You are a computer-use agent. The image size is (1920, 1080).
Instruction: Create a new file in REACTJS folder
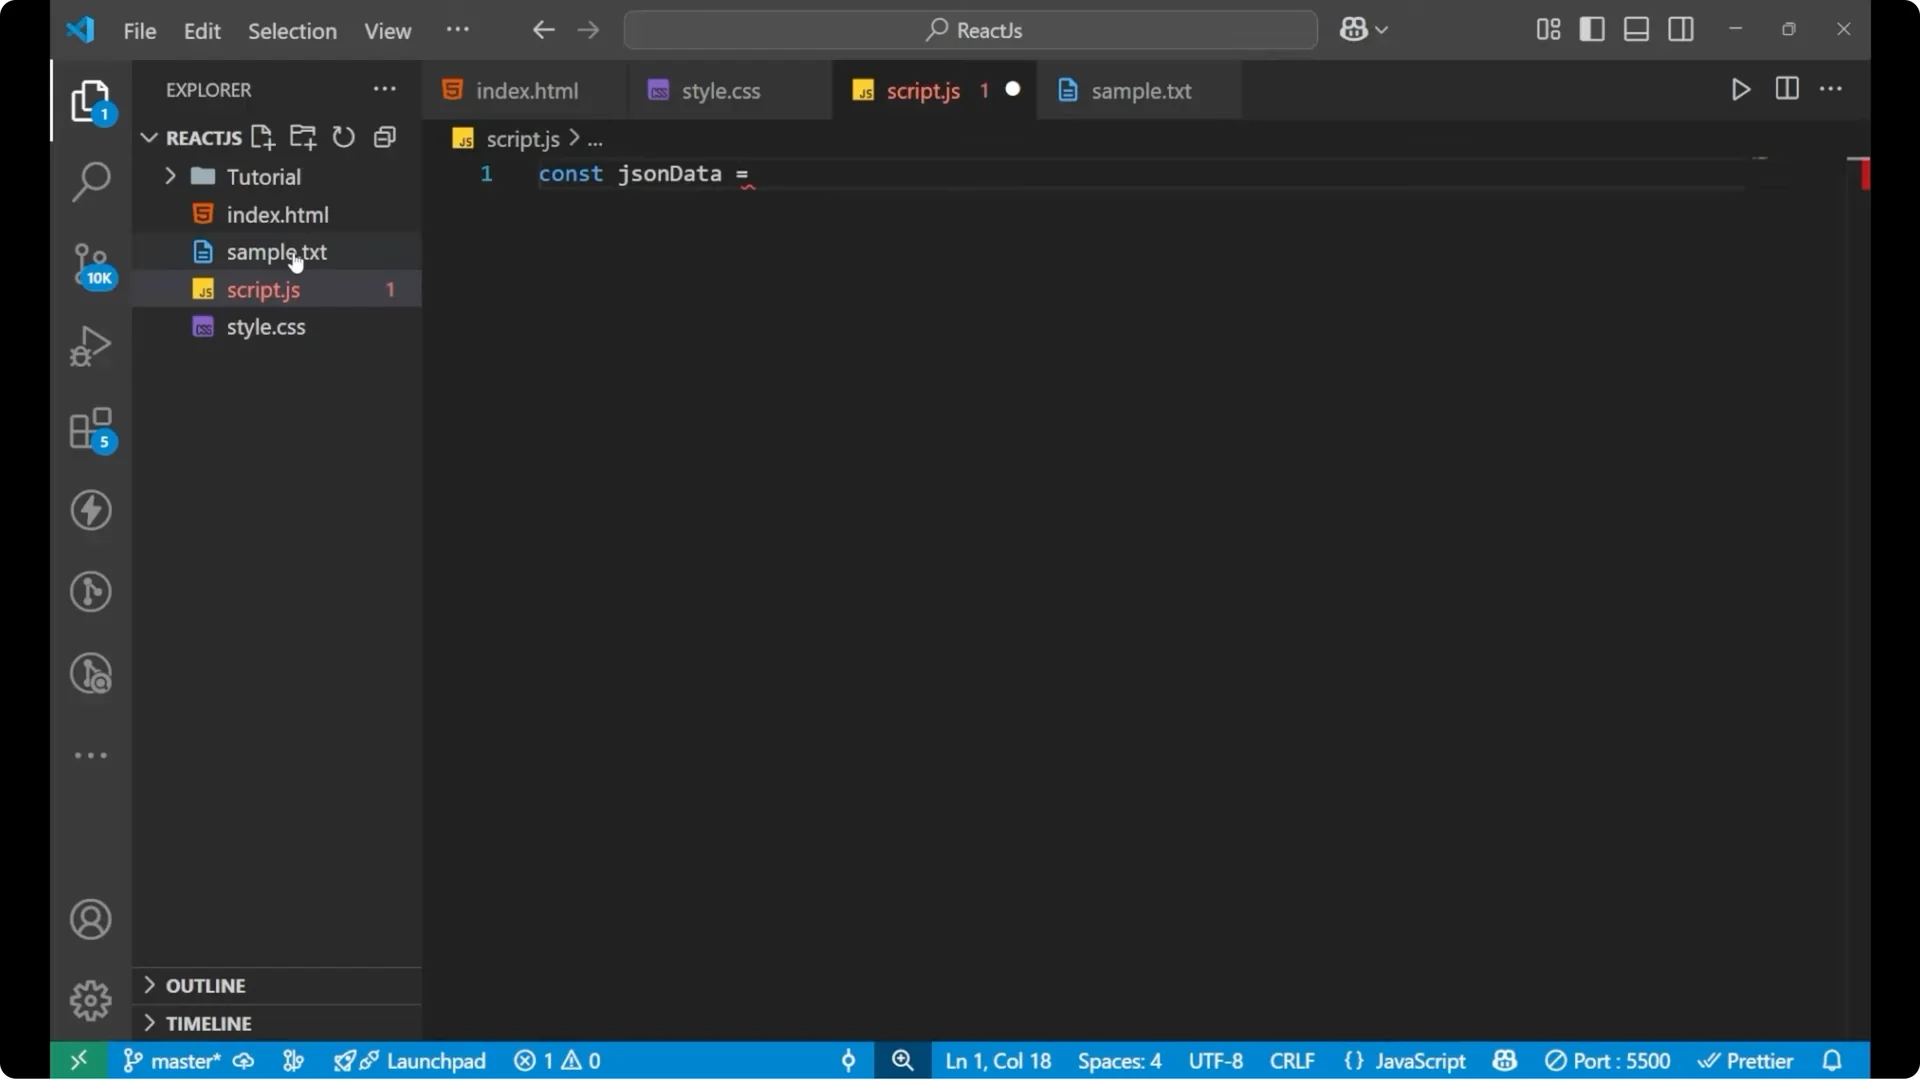[x=264, y=137]
